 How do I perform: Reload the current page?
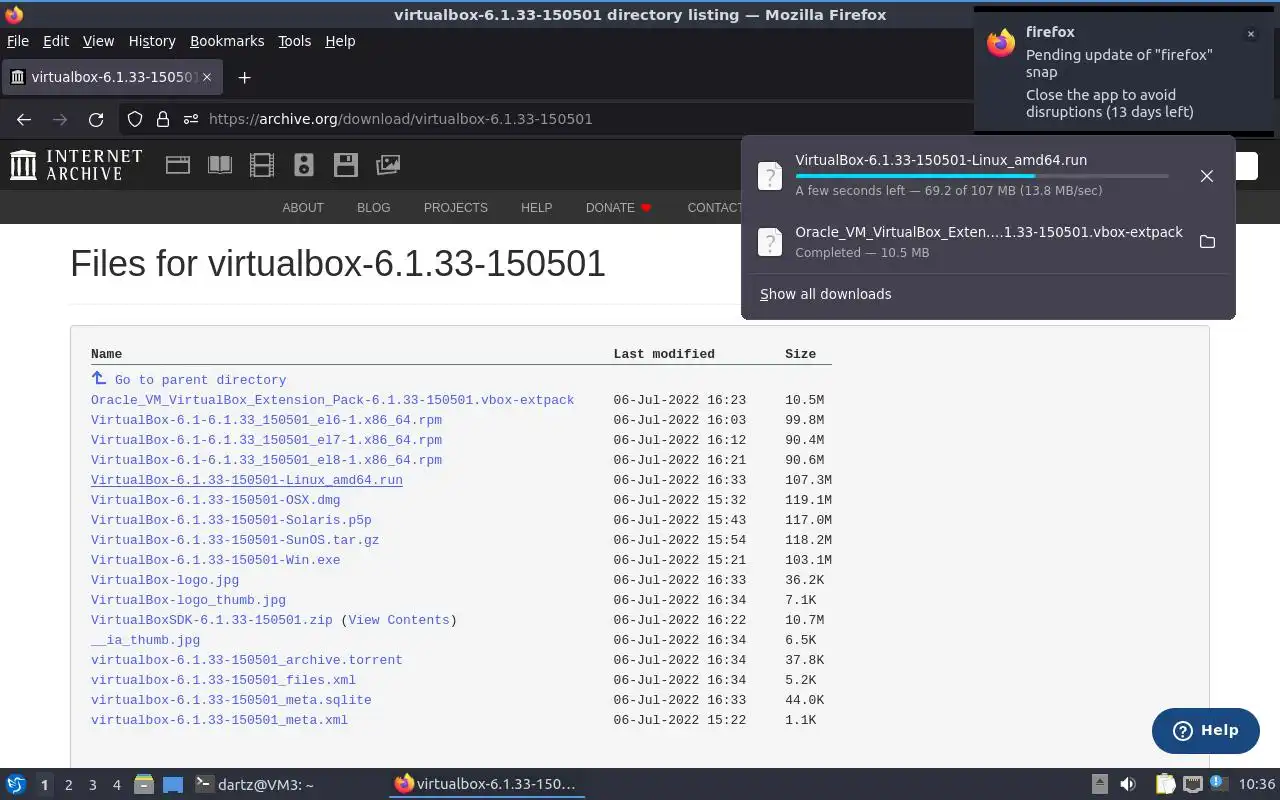click(96, 119)
